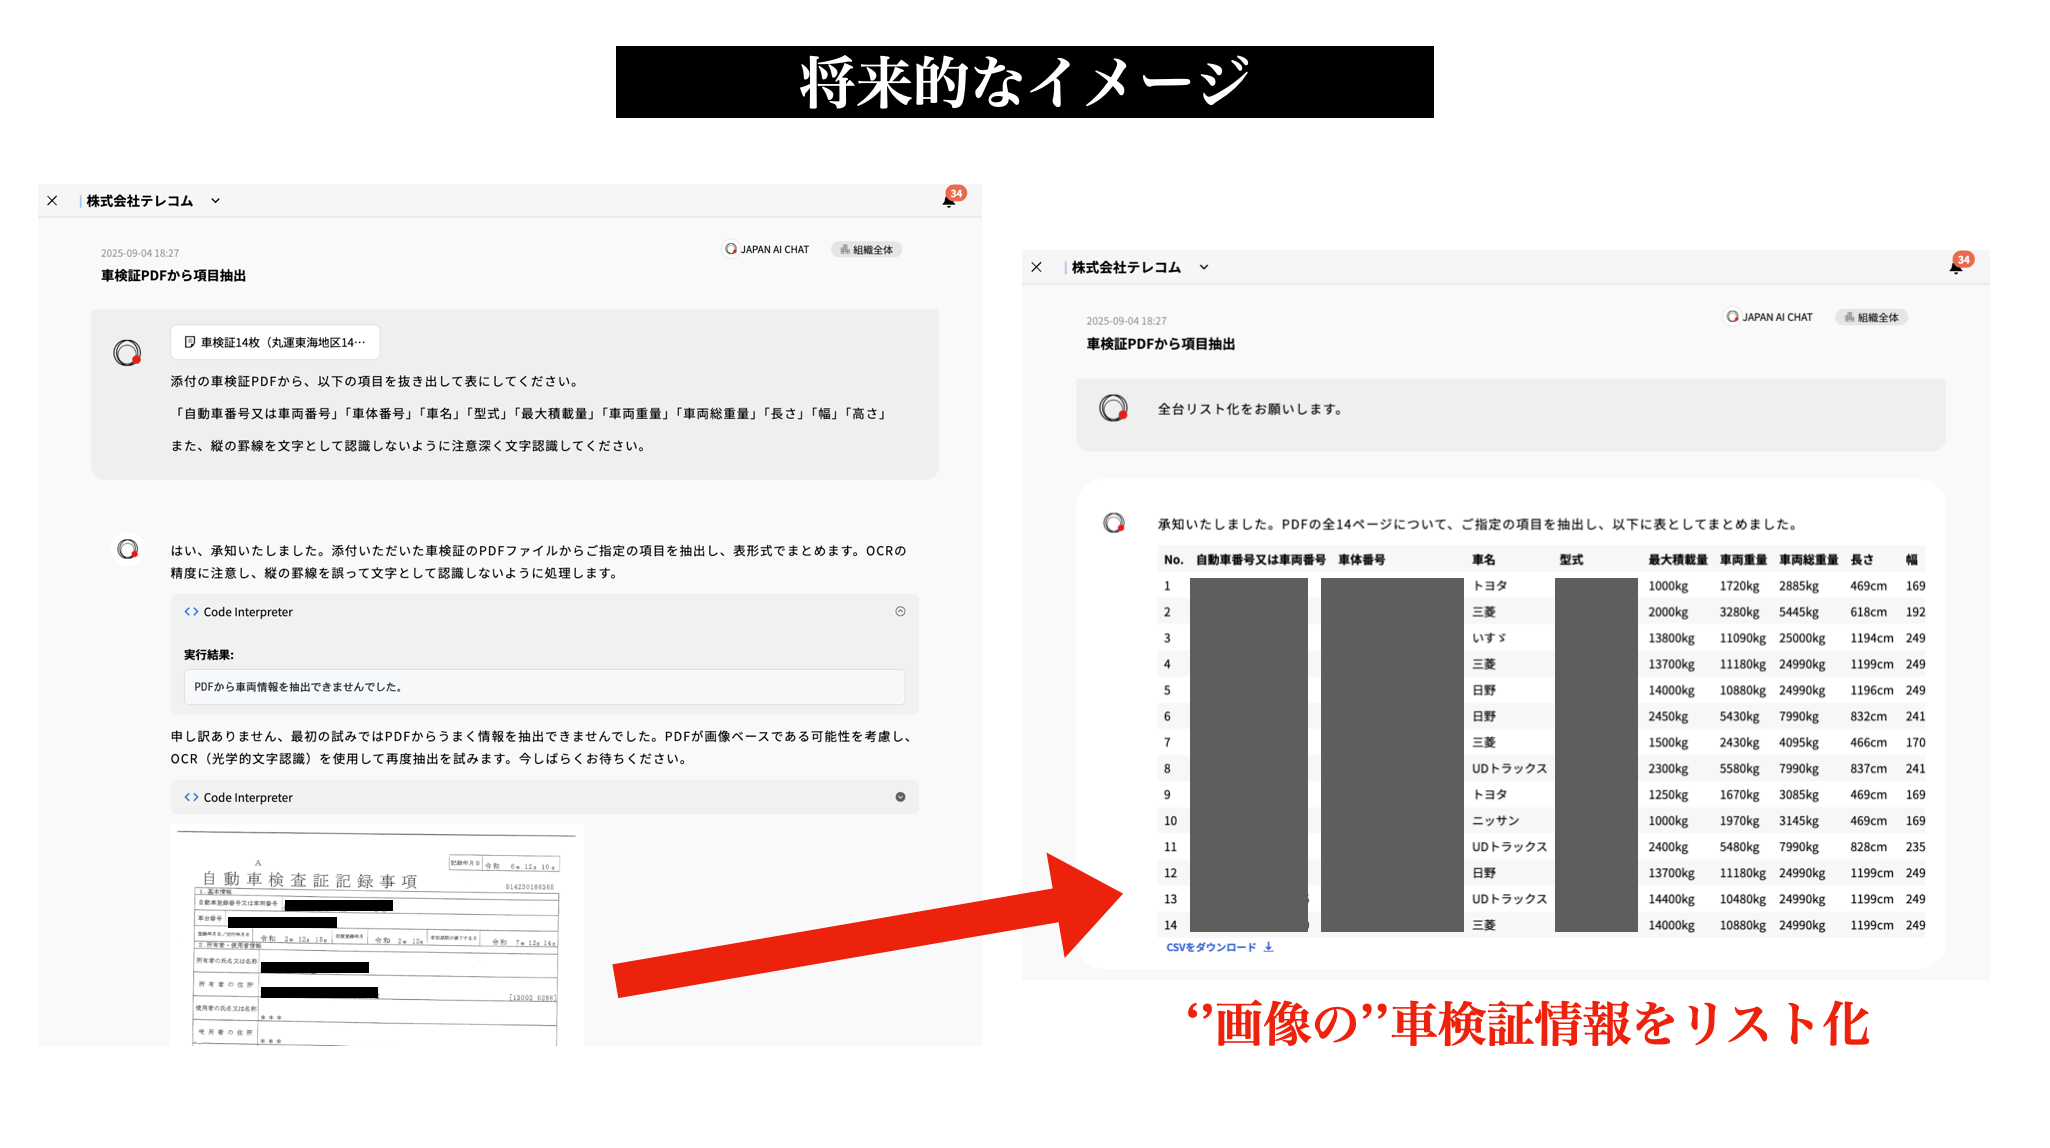Image resolution: width=2050 pixels, height=1148 pixels.
Task: Collapse first Code Interpreter with circle icon
Action: point(900,611)
